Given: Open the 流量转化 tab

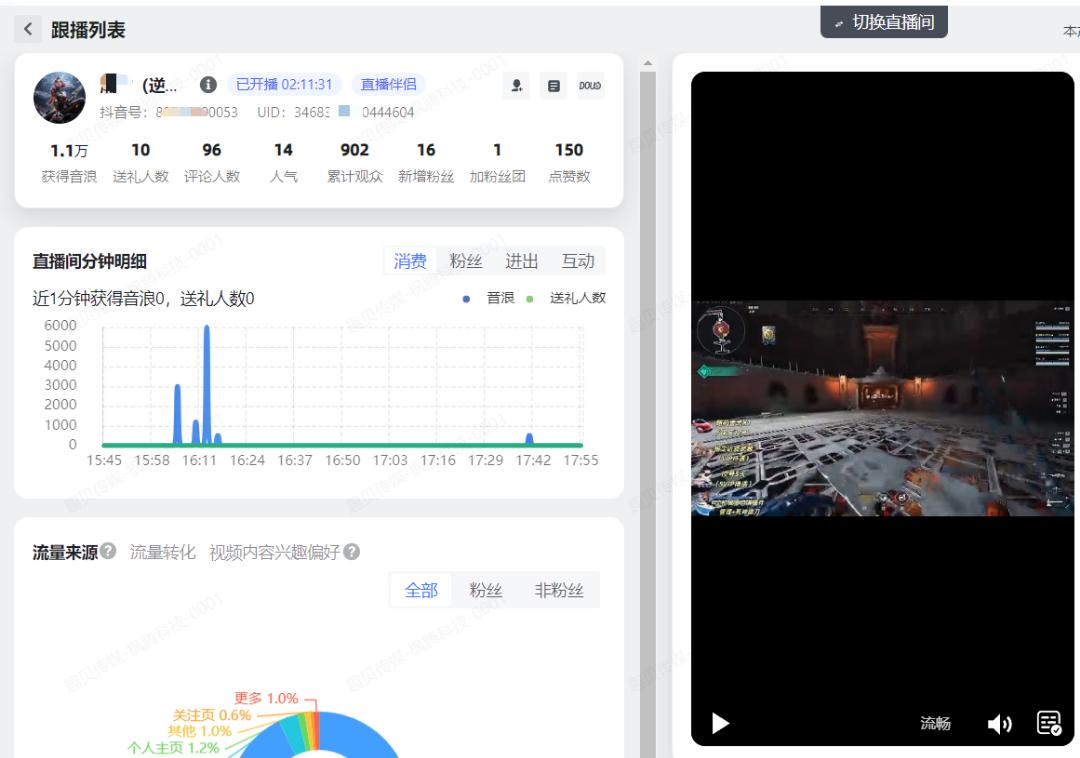Looking at the screenshot, I should click(x=163, y=552).
